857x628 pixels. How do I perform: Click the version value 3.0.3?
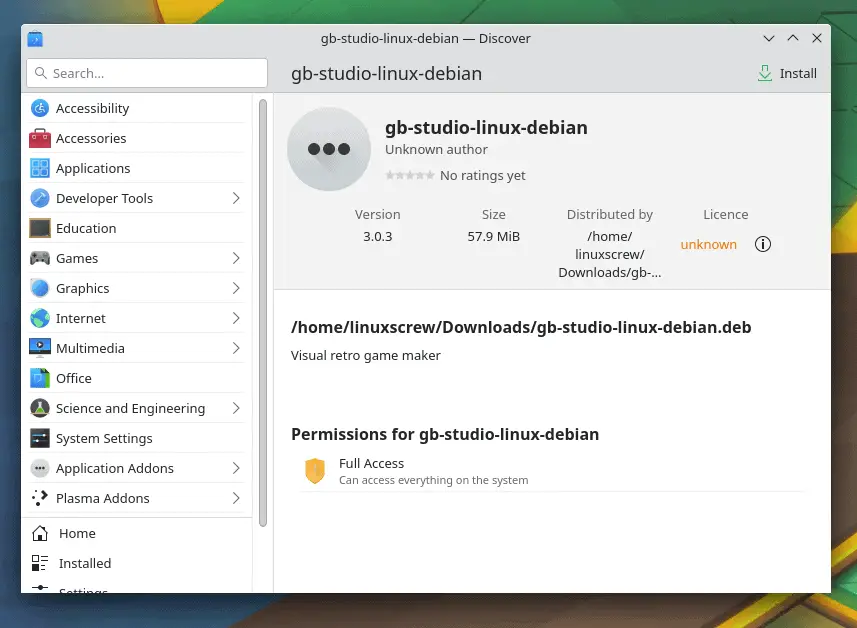point(378,236)
